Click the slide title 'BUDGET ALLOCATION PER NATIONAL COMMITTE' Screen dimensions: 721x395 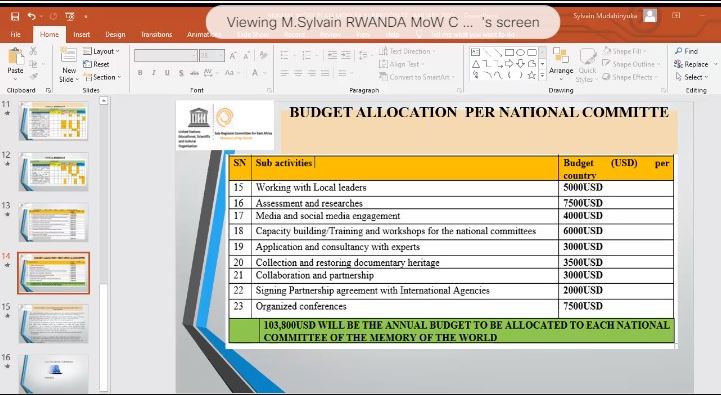479,112
